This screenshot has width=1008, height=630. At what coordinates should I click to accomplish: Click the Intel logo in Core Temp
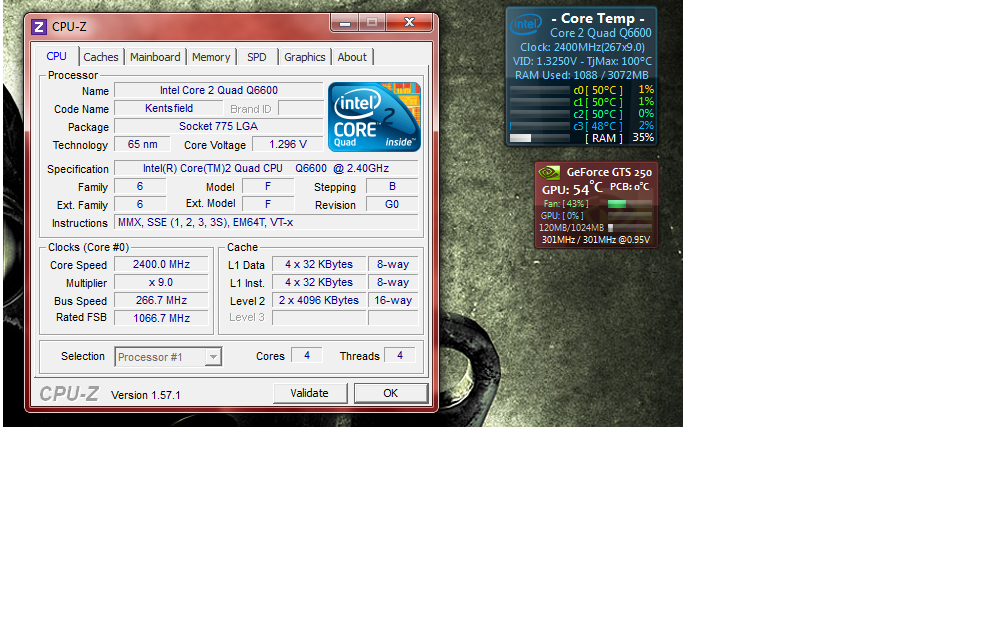527,23
